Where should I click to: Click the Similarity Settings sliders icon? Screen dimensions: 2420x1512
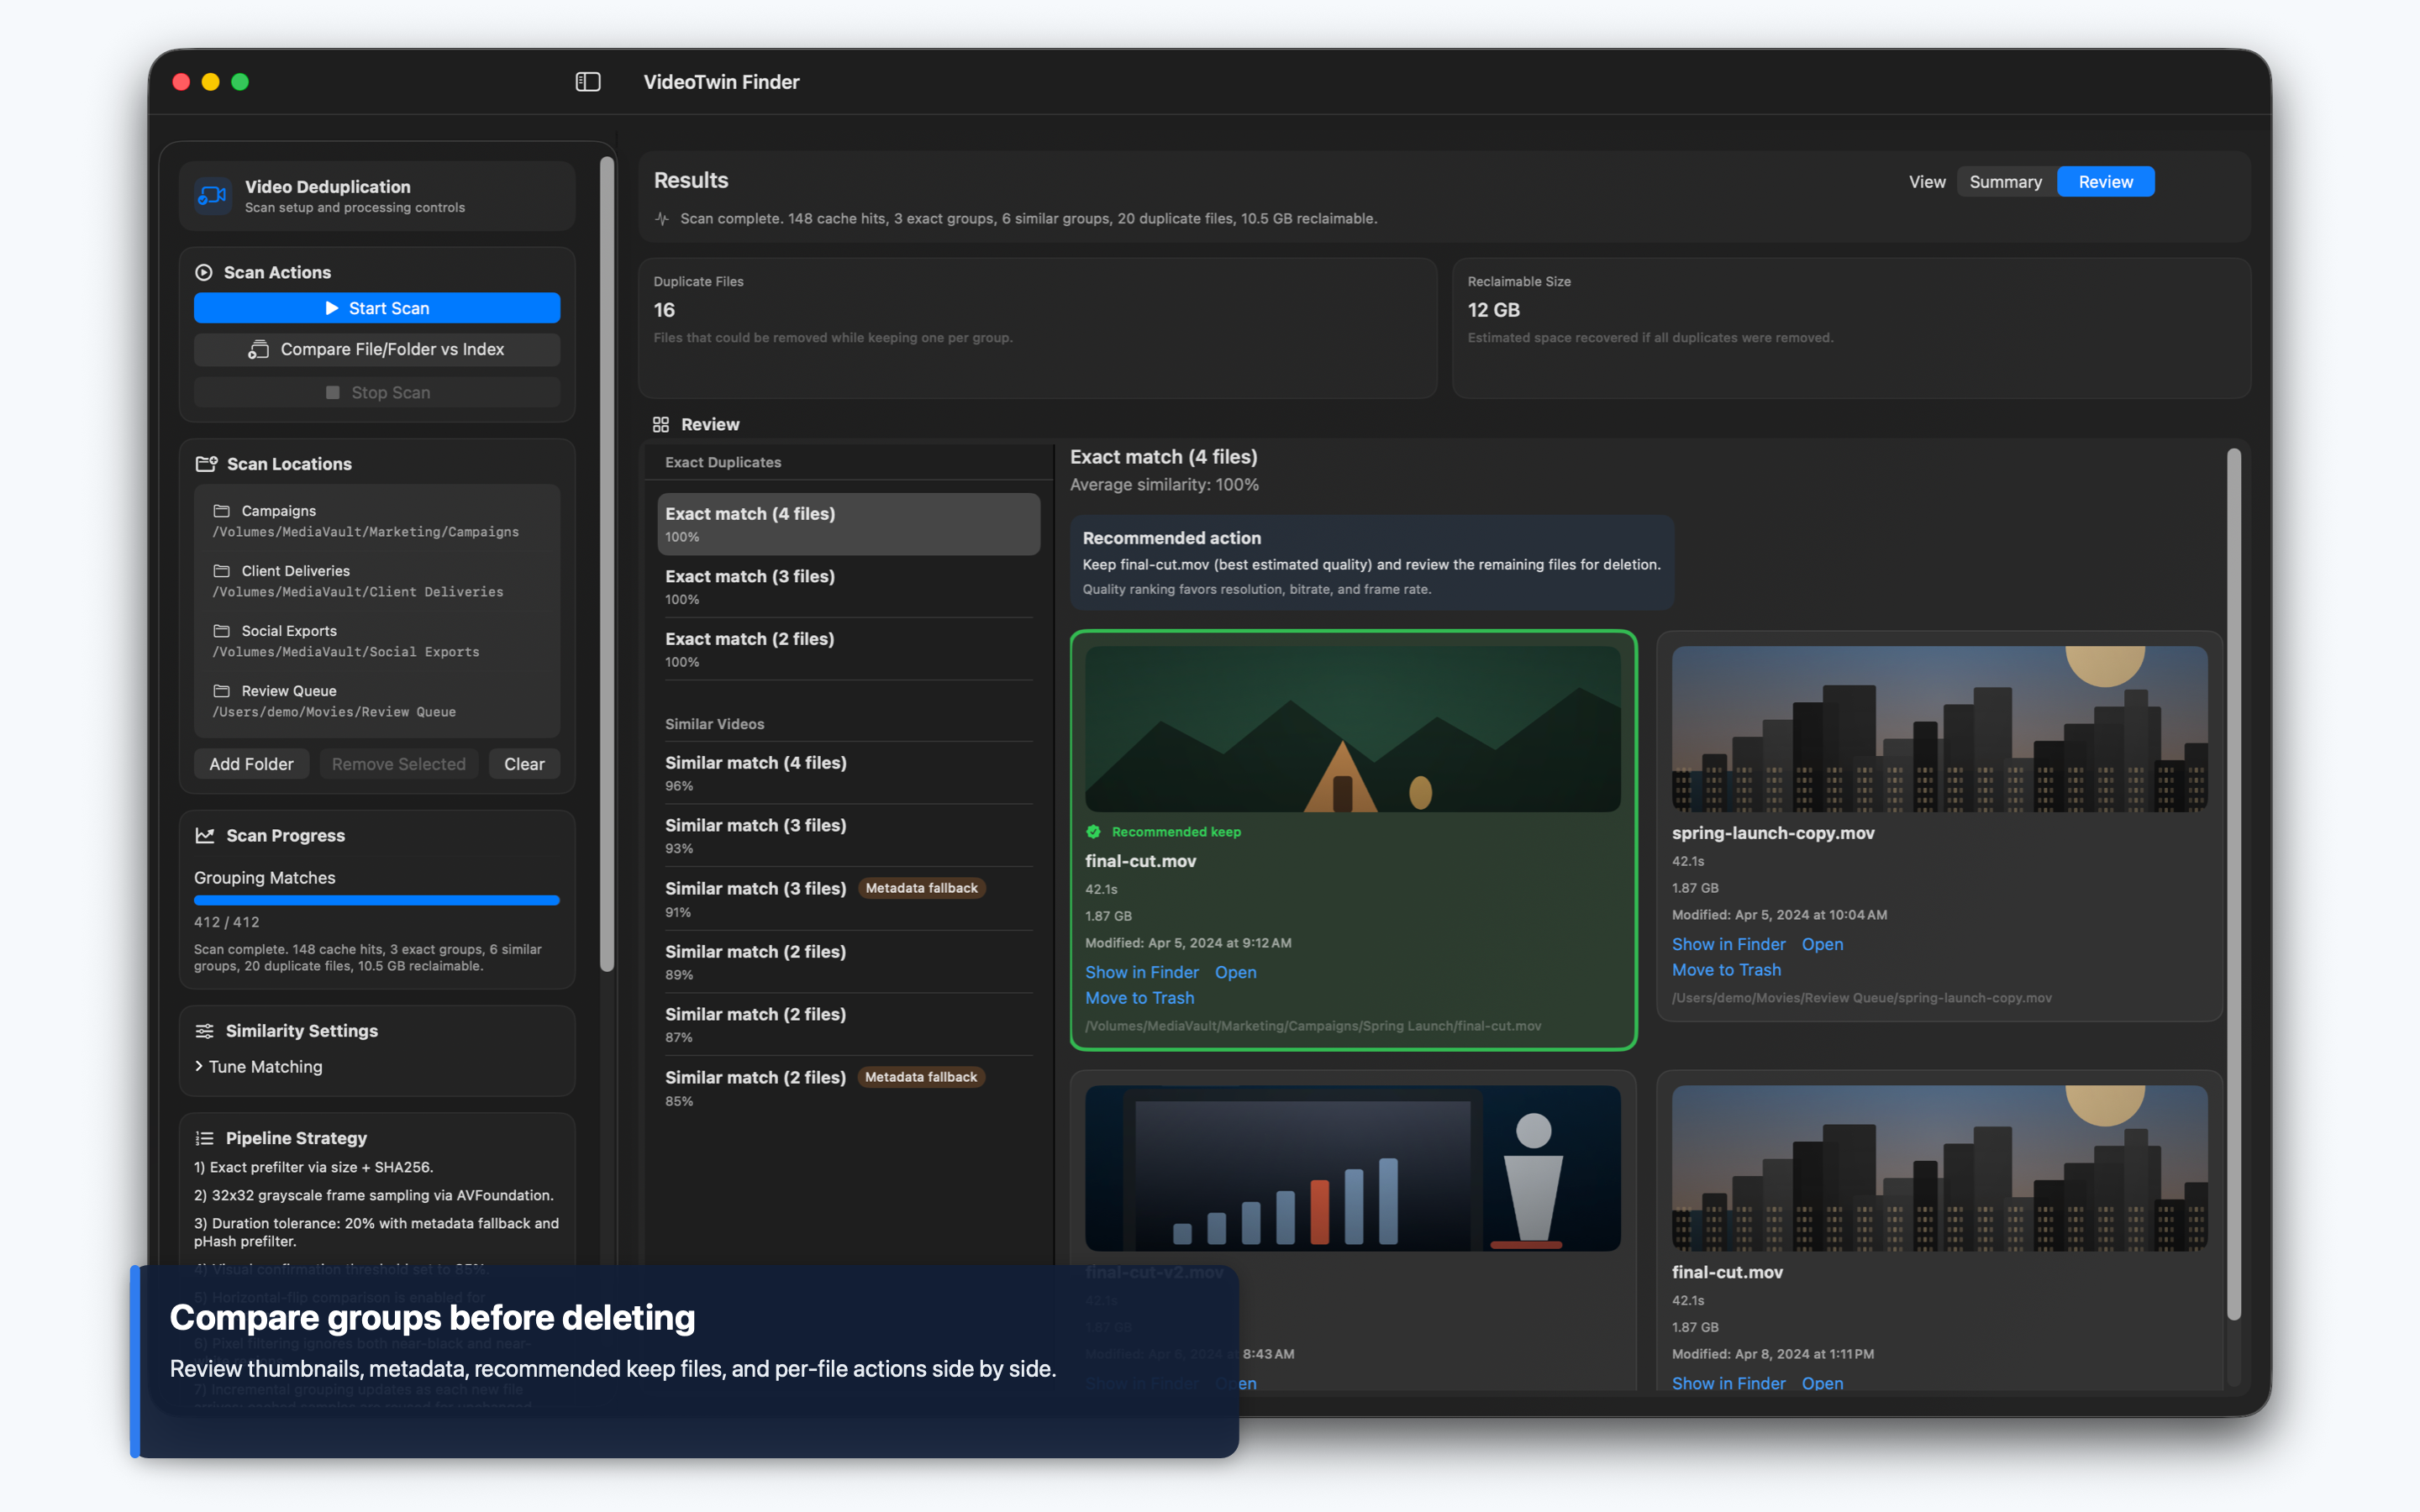point(205,1031)
